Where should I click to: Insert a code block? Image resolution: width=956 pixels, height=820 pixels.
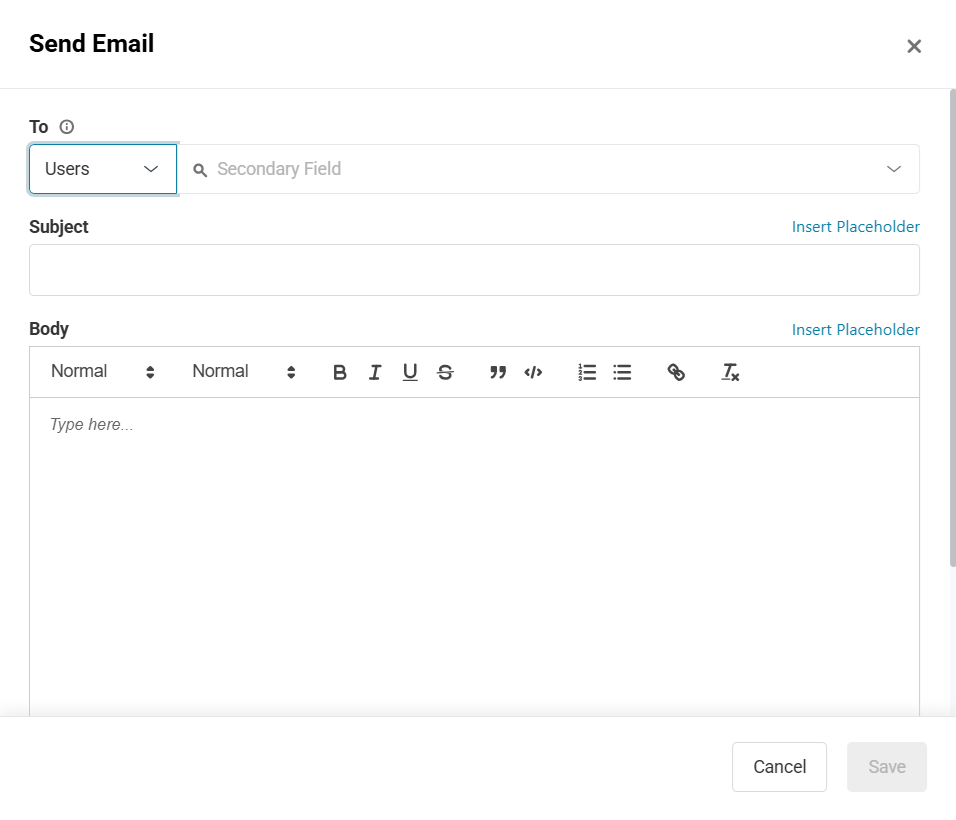(x=533, y=372)
